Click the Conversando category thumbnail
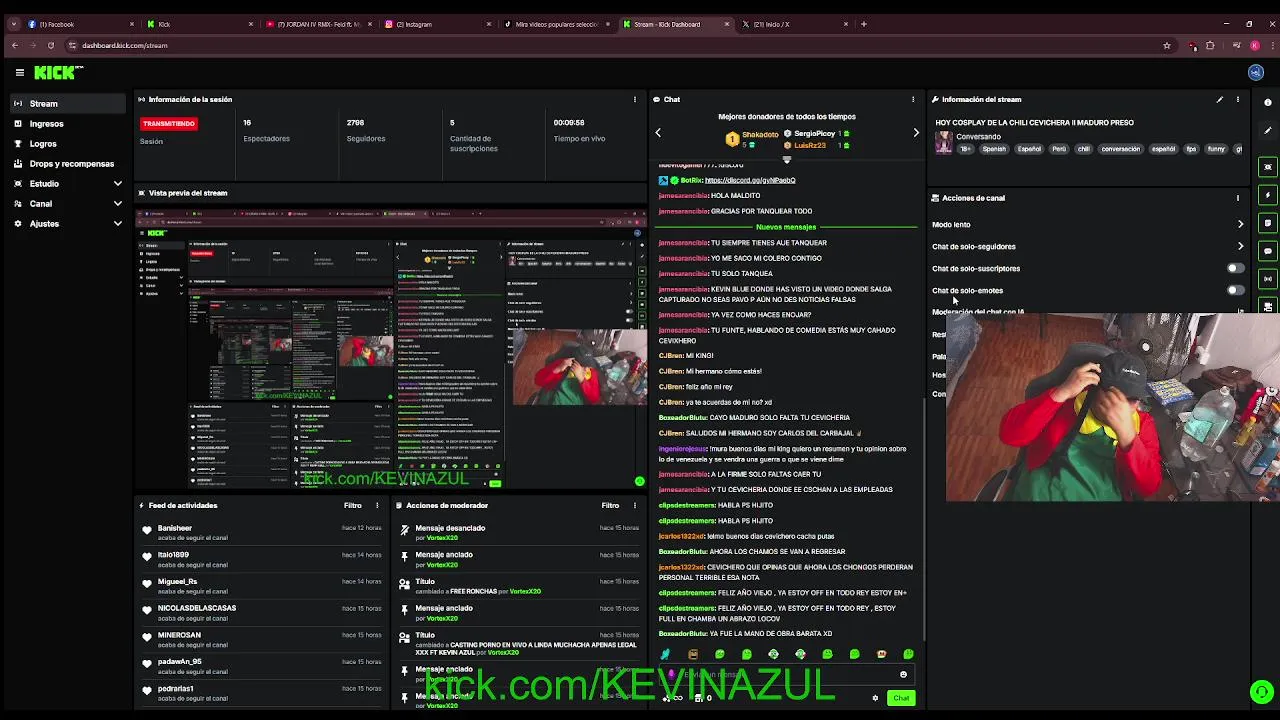Image resolution: width=1280 pixels, height=720 pixels. [943, 142]
